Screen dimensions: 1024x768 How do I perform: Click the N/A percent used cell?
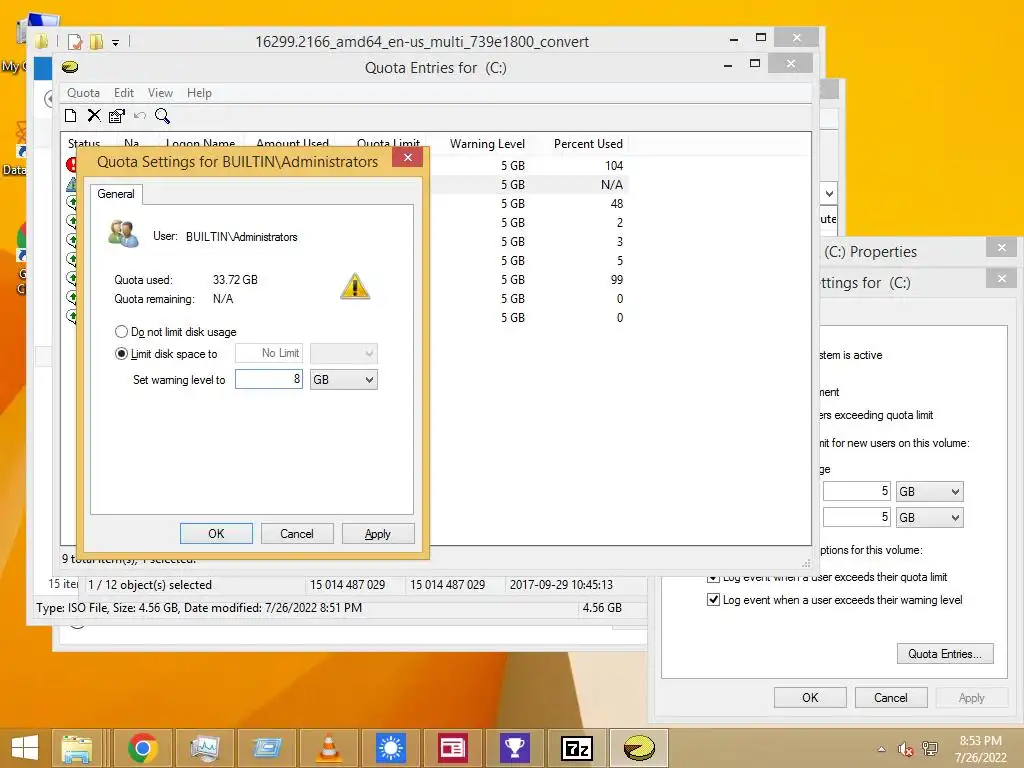click(x=611, y=185)
